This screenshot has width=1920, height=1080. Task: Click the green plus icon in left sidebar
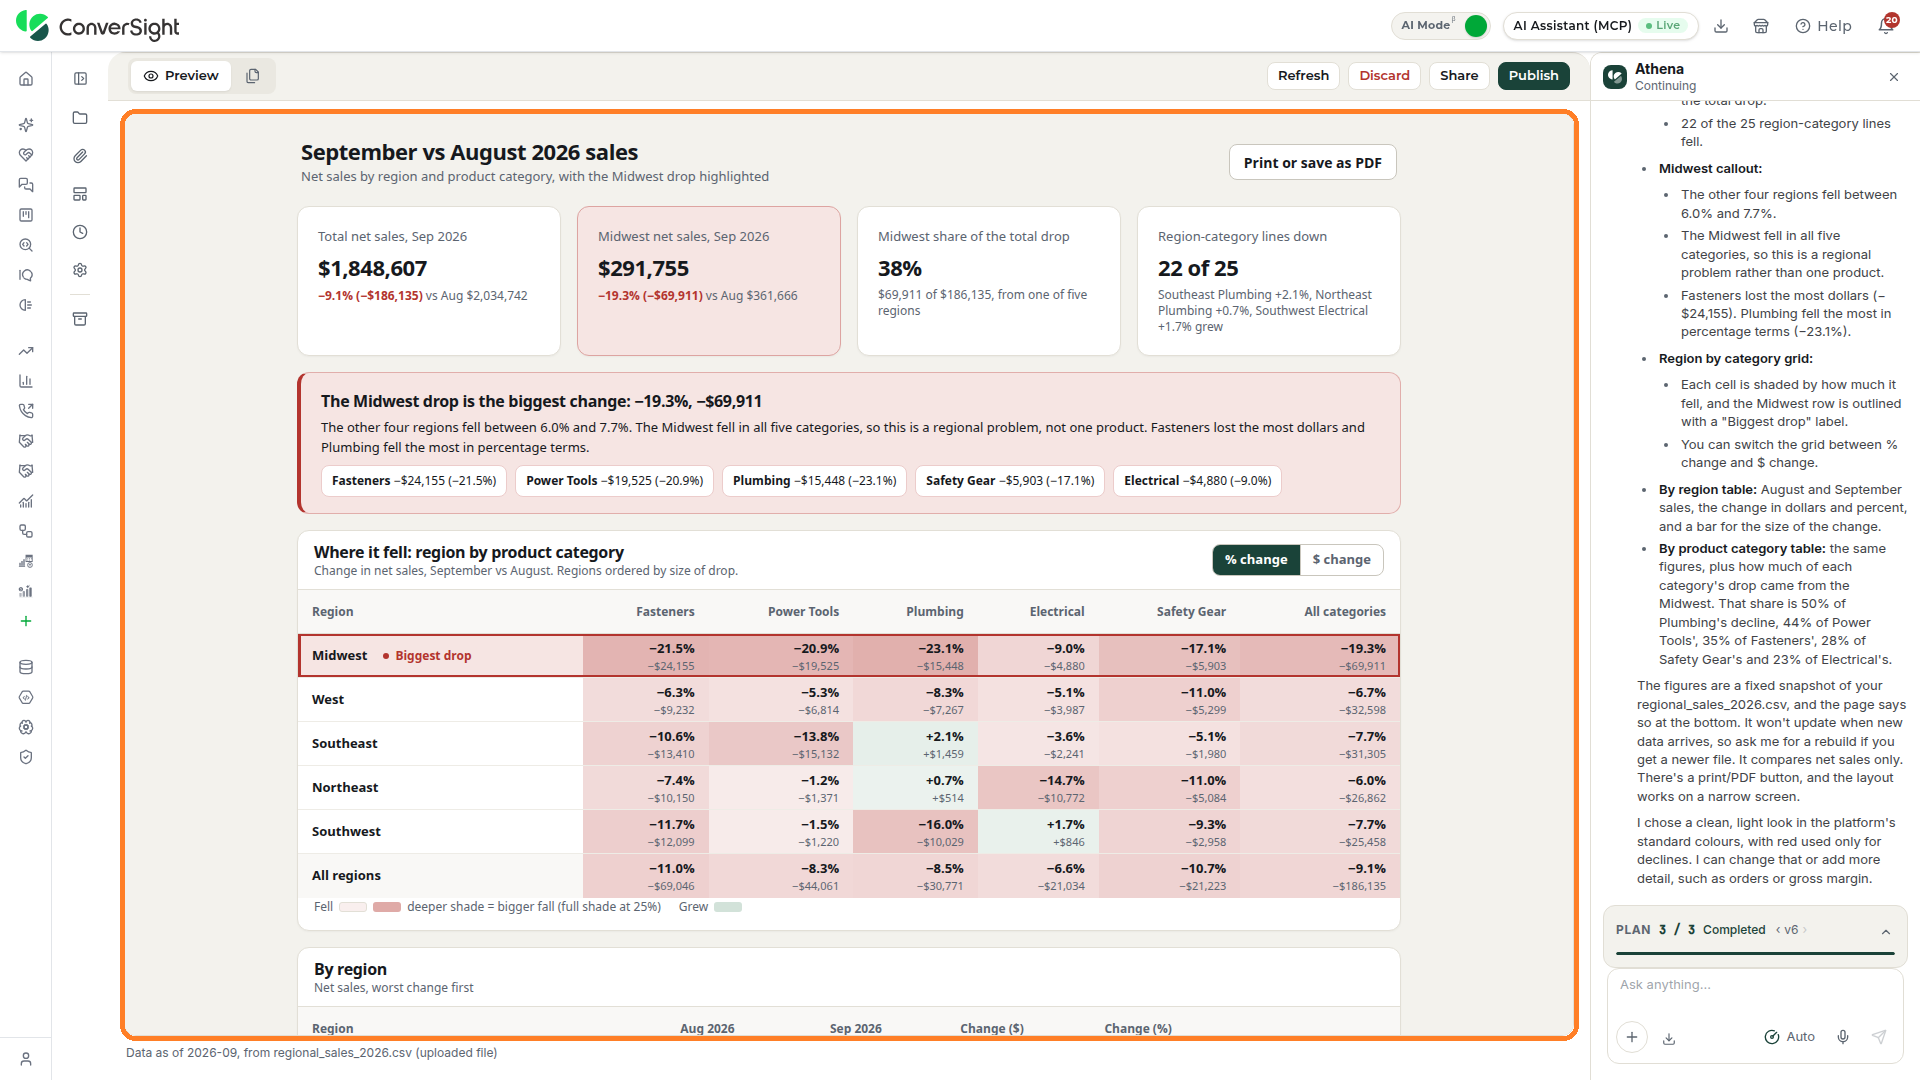pos(26,621)
